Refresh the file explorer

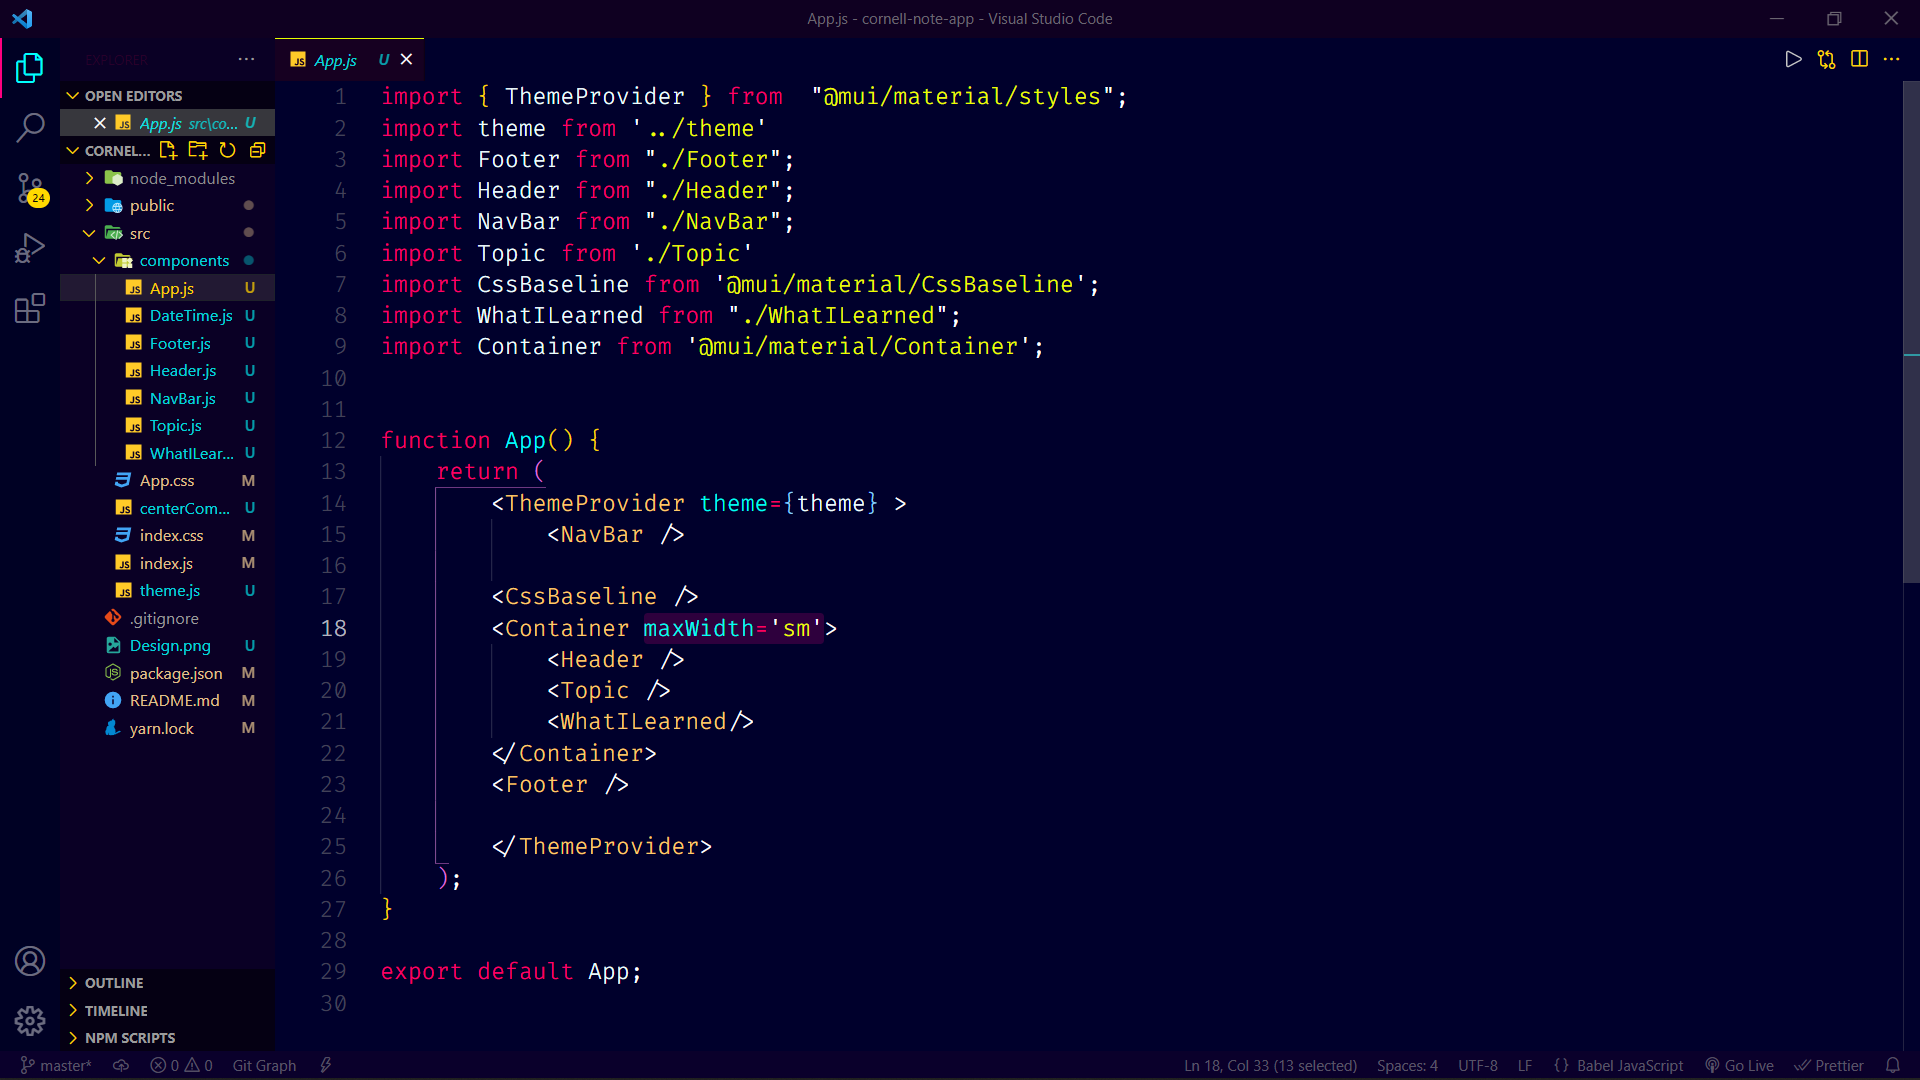coord(228,150)
